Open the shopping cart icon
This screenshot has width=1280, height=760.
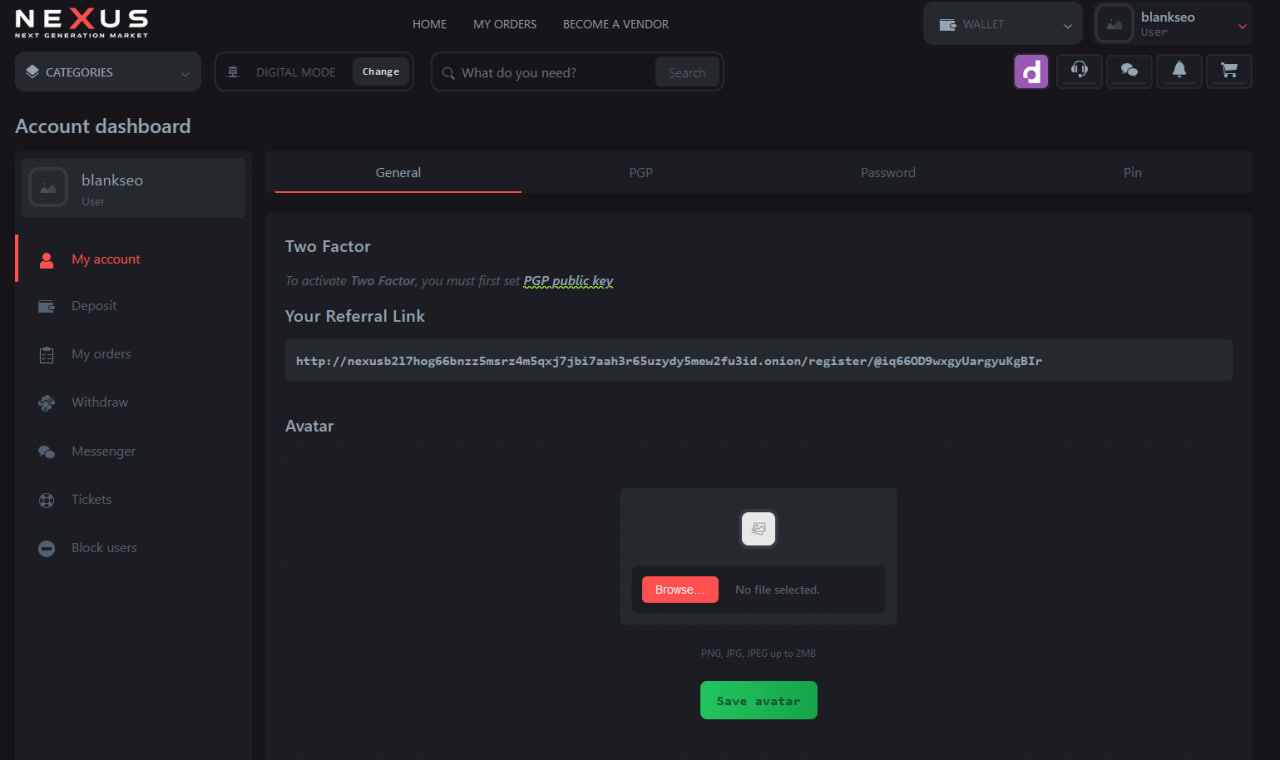point(1229,70)
